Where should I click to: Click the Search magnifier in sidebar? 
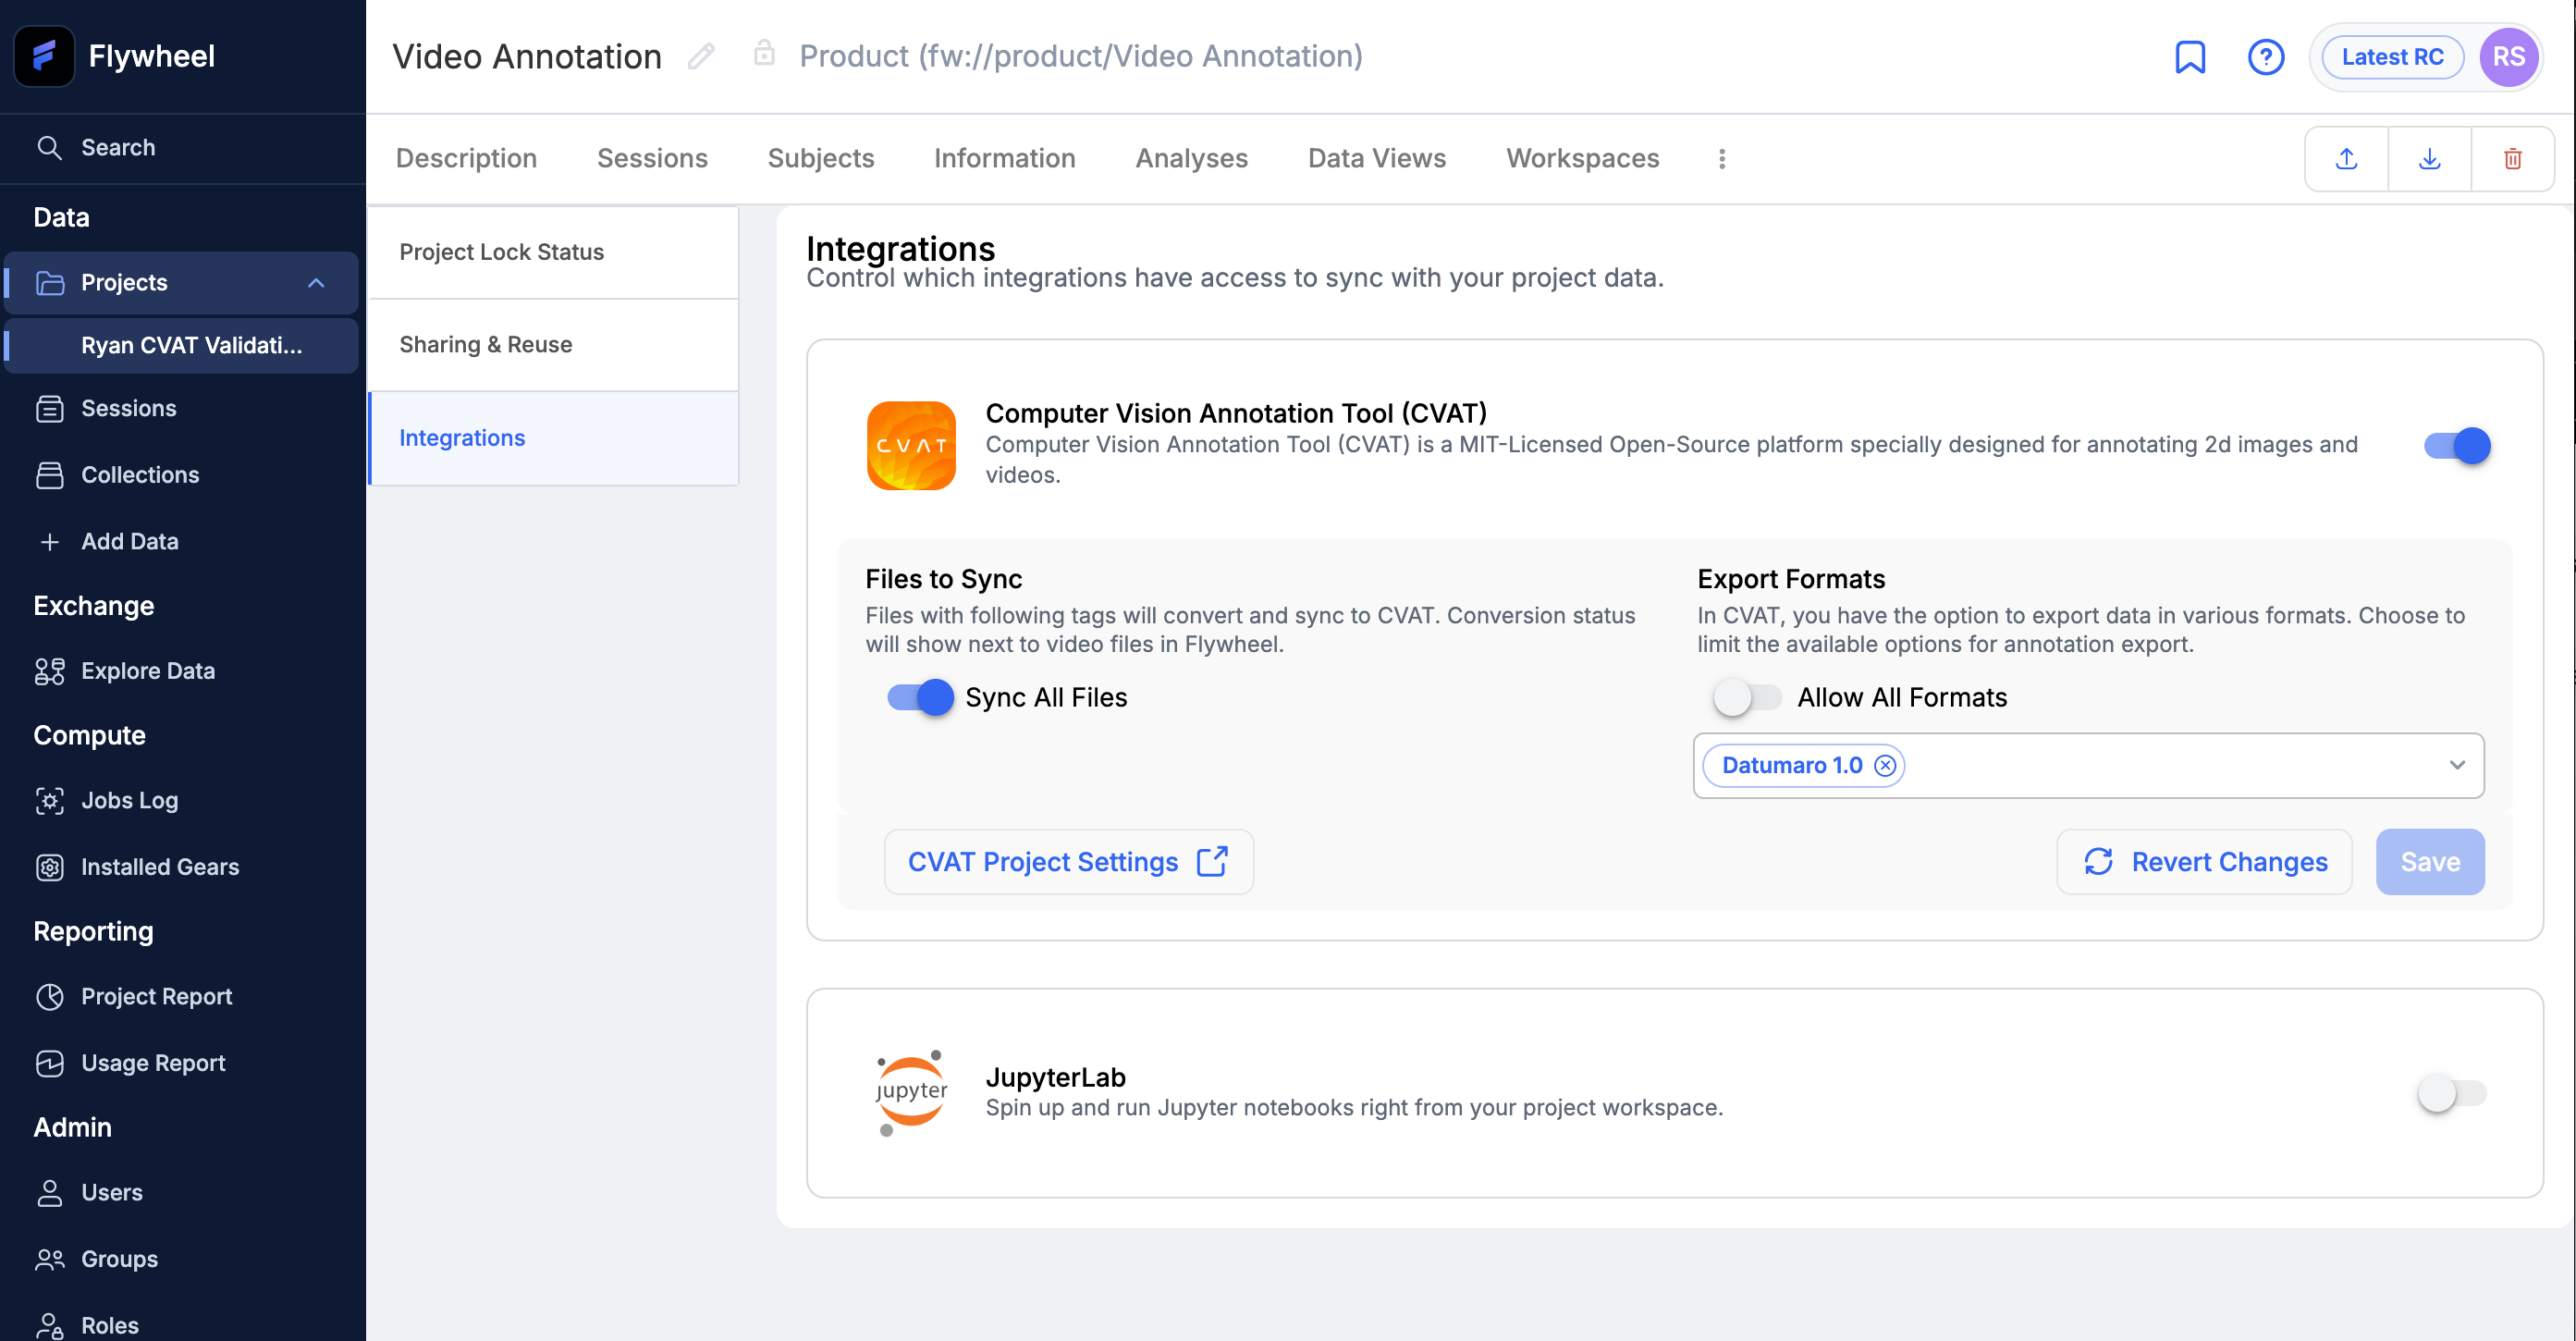pyautogui.click(x=49, y=148)
